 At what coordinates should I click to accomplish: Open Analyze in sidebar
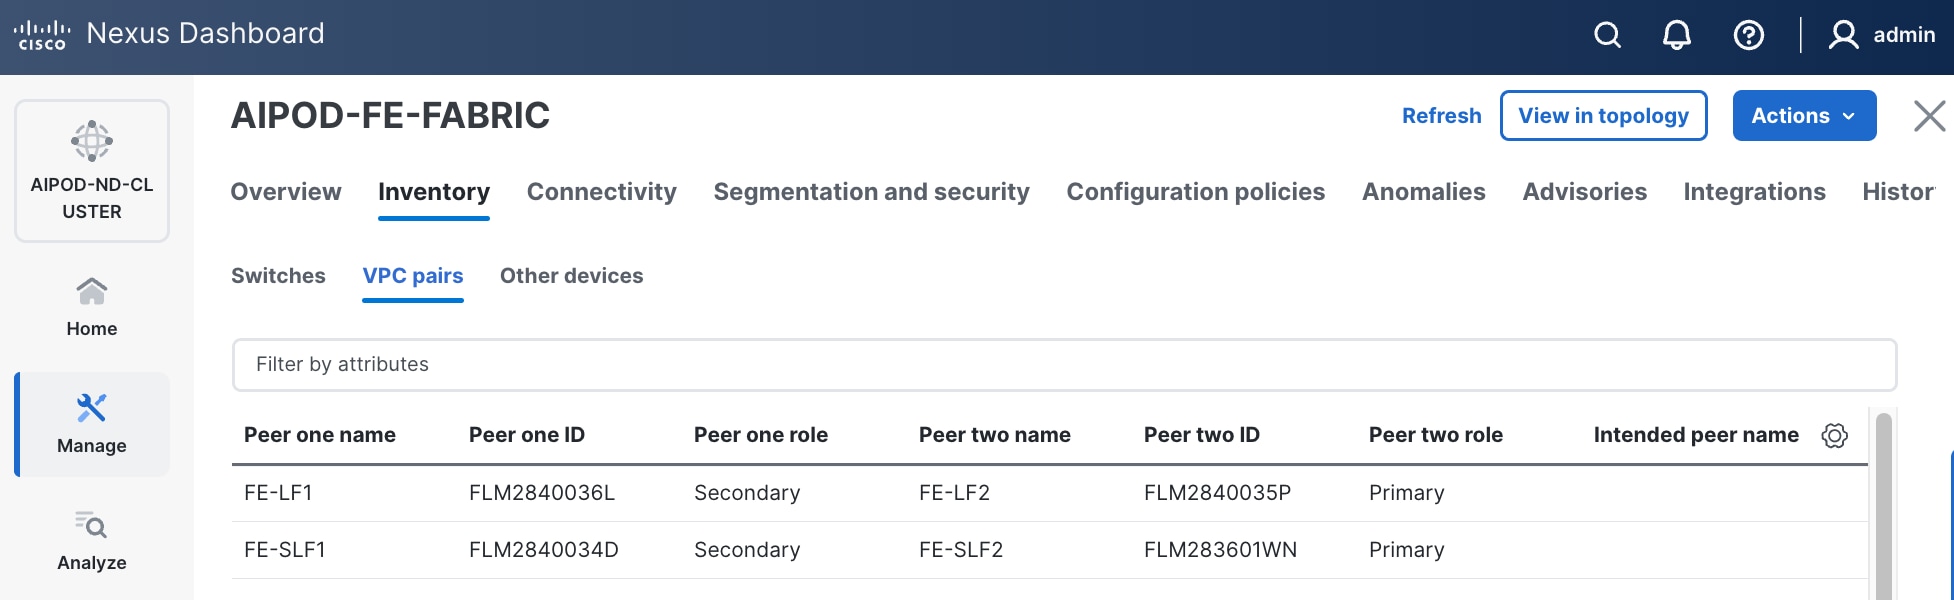[x=92, y=541]
